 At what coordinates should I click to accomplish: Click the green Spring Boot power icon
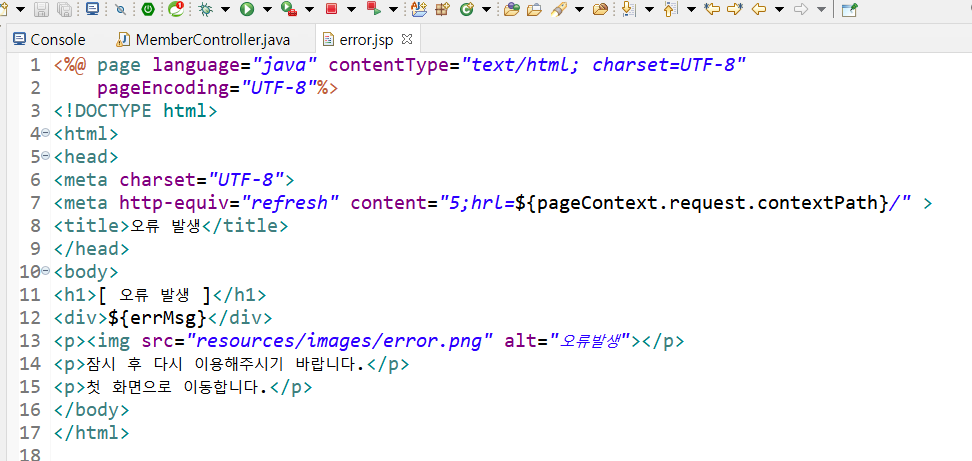click(x=148, y=9)
